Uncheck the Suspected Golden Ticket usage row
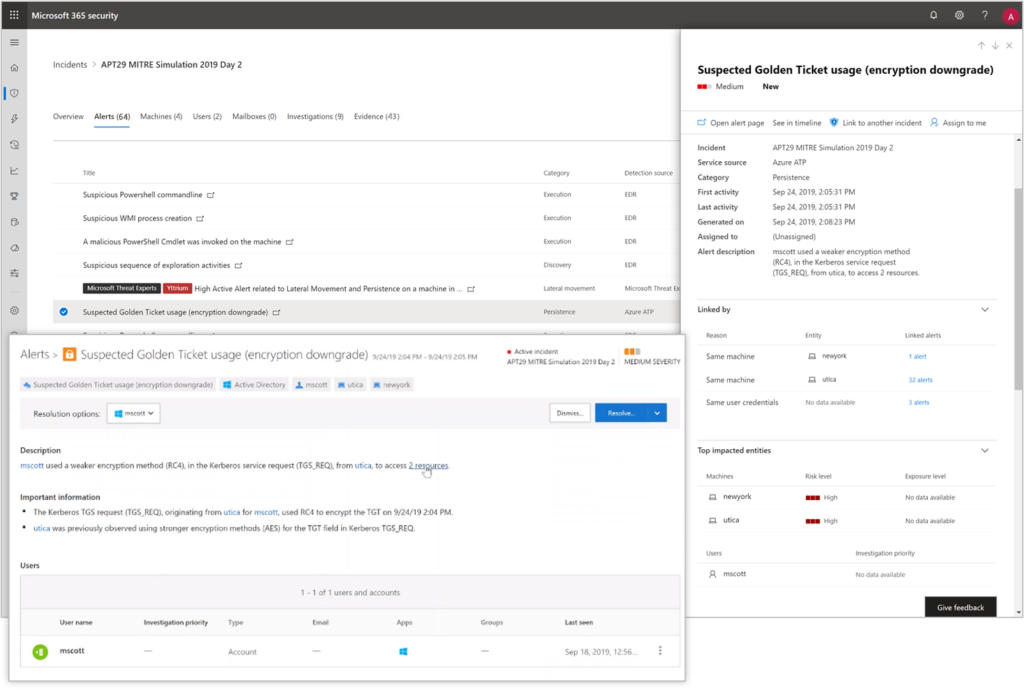Viewport: 1024px width, 690px height. pyautogui.click(x=63, y=312)
